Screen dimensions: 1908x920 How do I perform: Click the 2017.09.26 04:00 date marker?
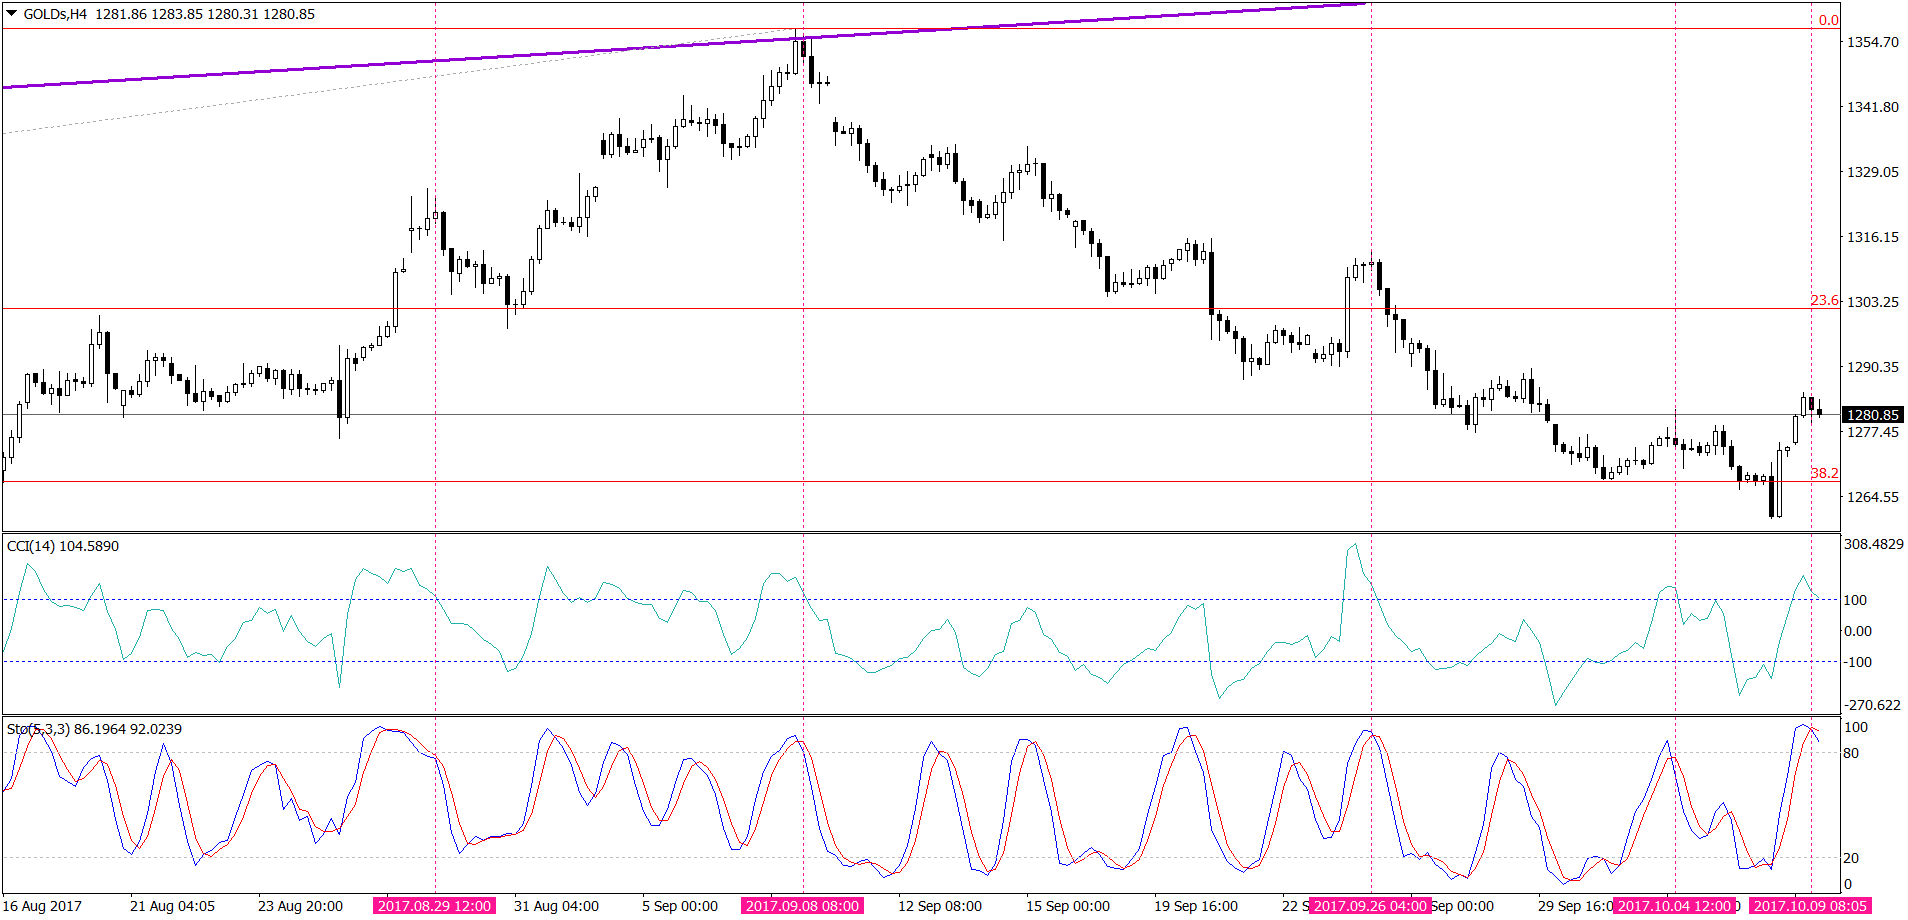point(1370,906)
